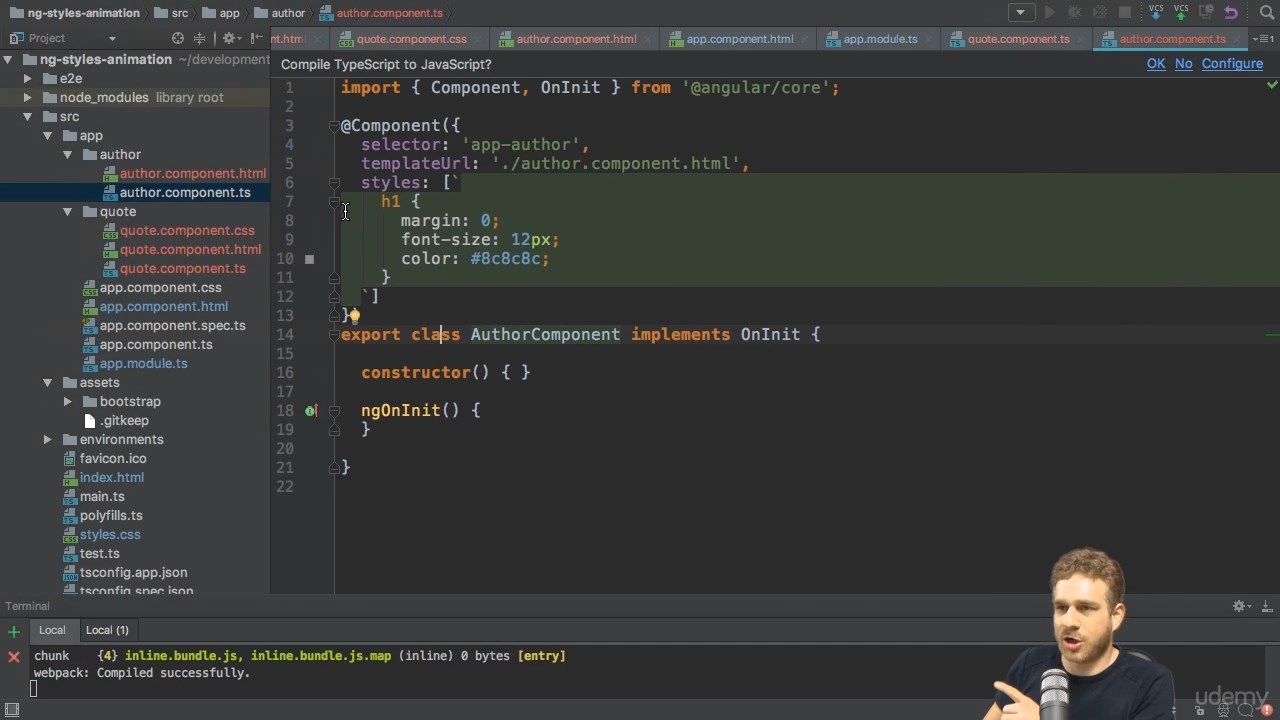Screen dimensions: 1280x720
Task: Collapse the assets folder
Action: [48, 383]
